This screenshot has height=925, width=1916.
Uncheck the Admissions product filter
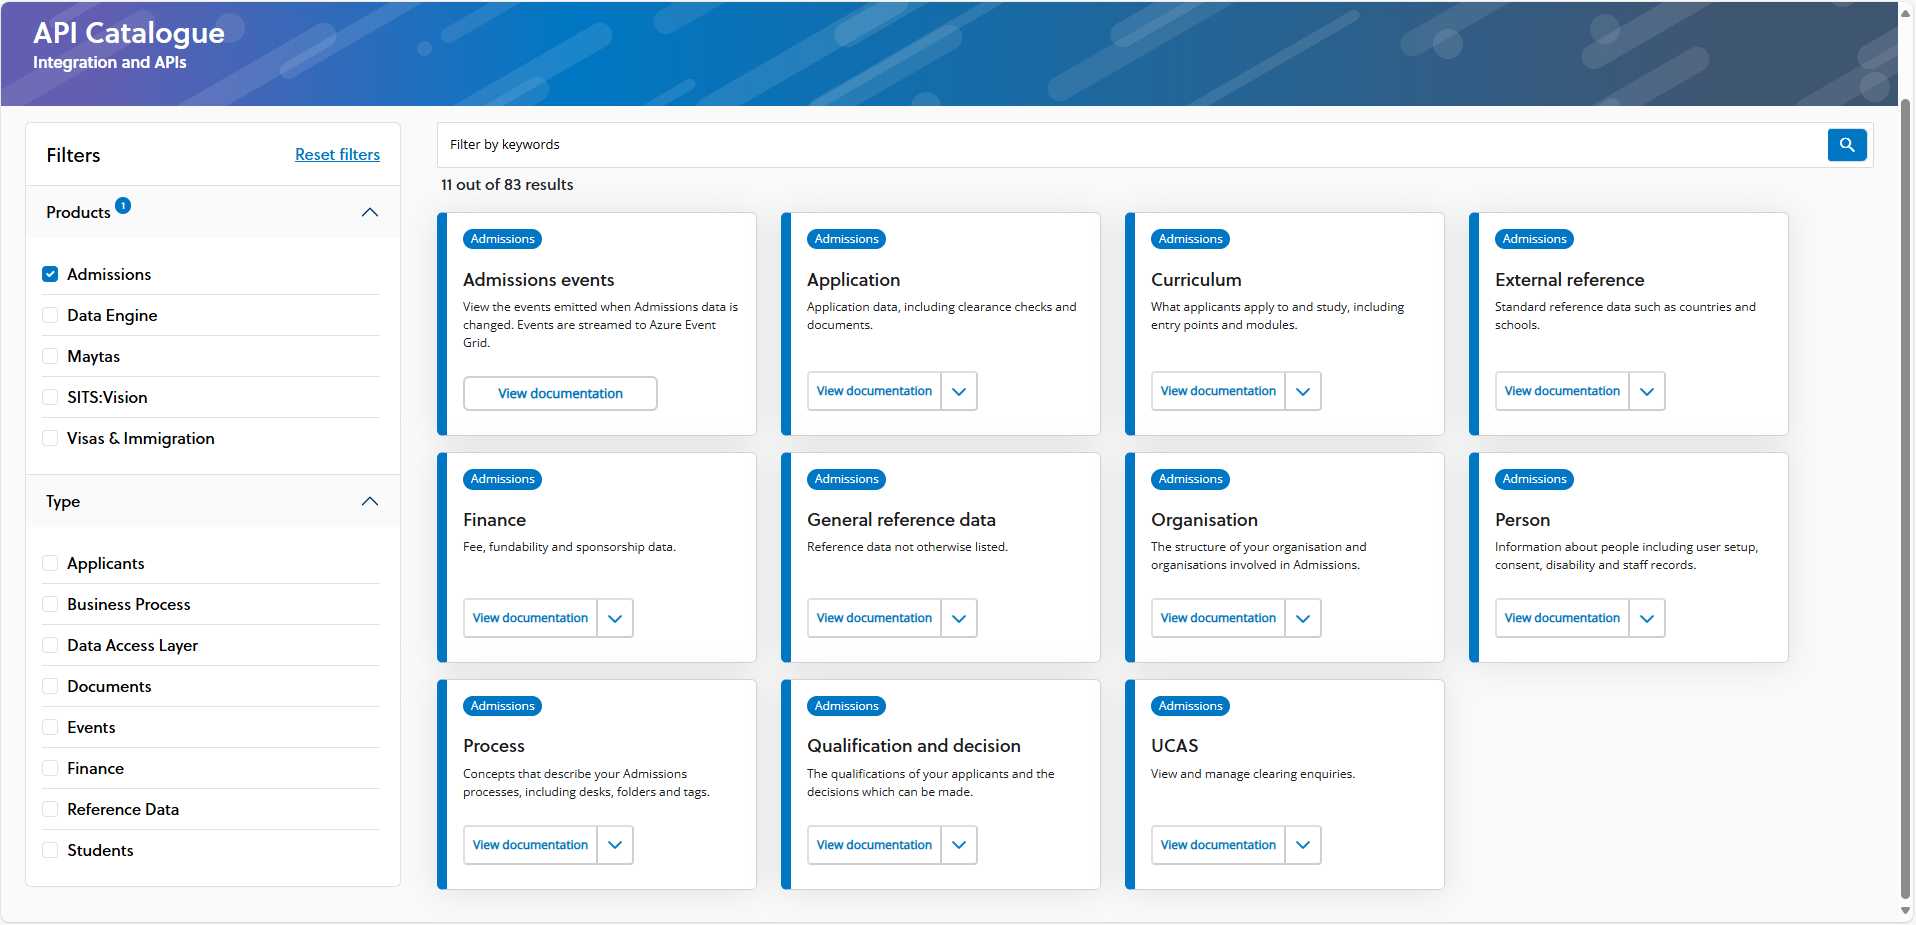50,274
